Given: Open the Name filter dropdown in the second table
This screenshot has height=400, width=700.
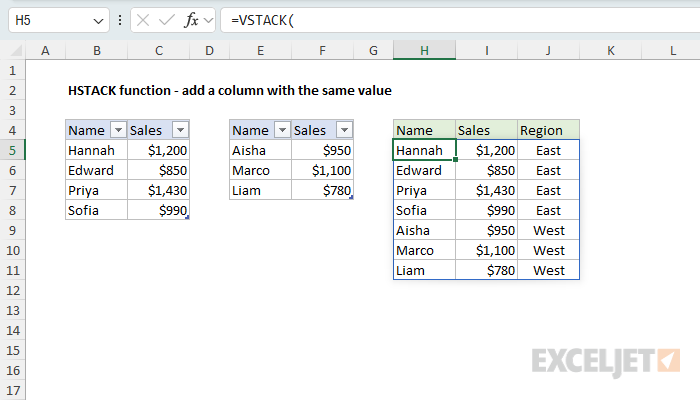Looking at the screenshot, I should [x=282, y=130].
